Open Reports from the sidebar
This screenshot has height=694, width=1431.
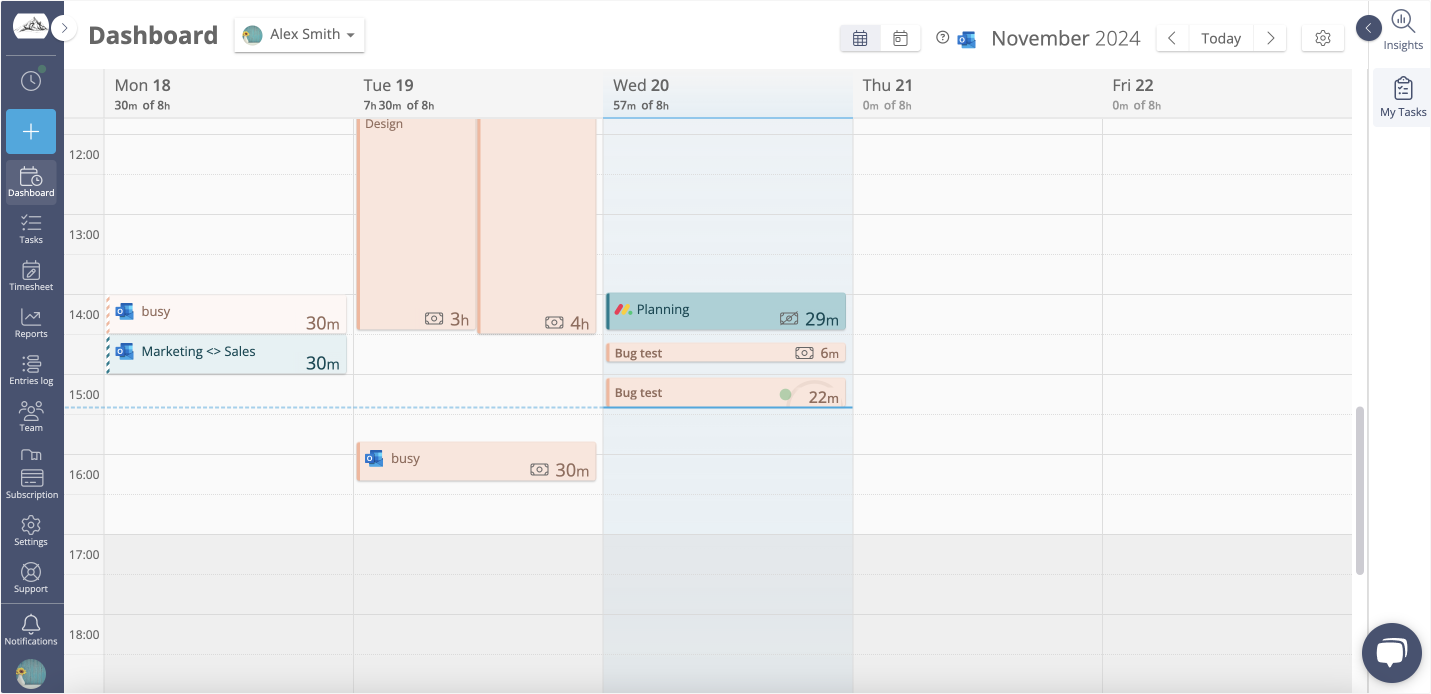(x=31, y=322)
